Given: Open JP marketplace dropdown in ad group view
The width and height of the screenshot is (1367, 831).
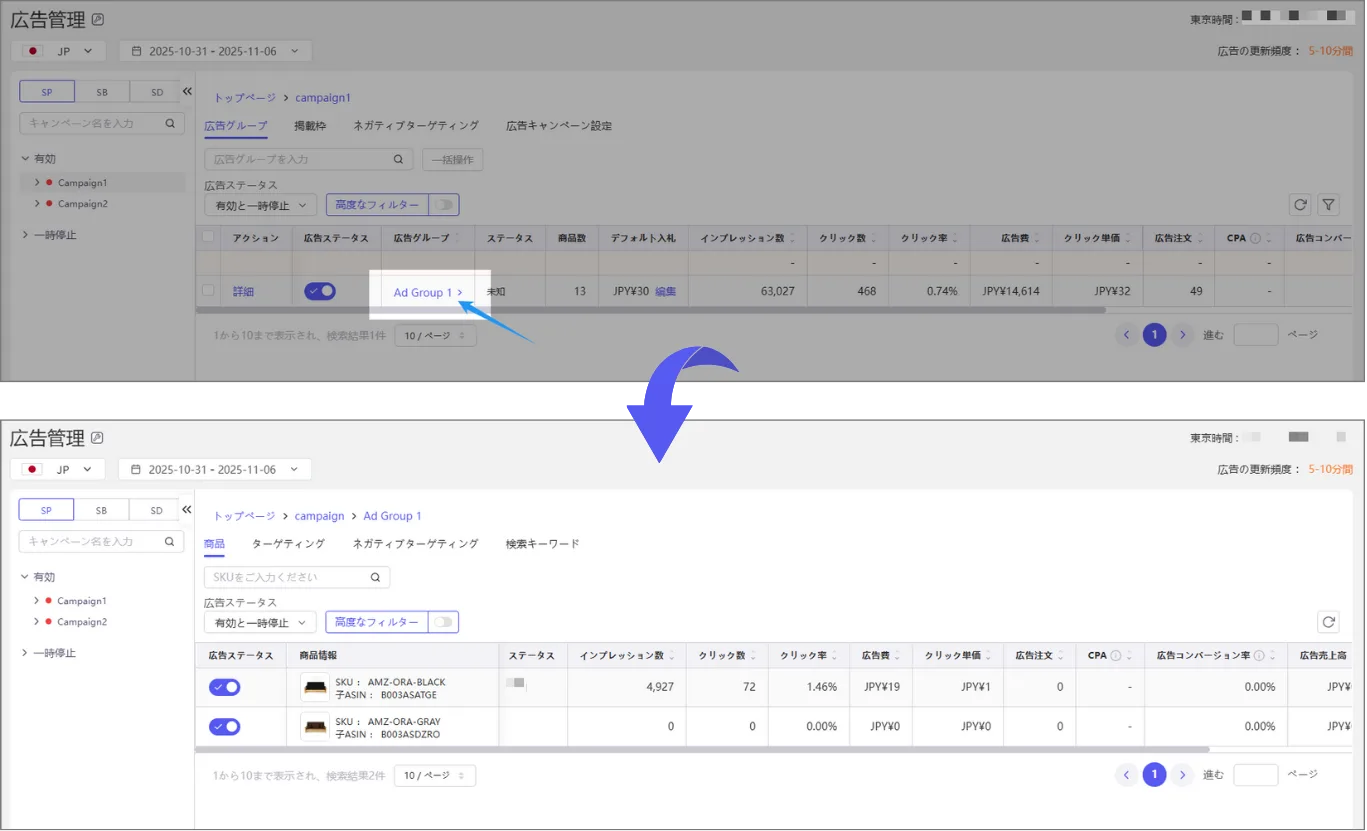Looking at the screenshot, I should click(58, 51).
